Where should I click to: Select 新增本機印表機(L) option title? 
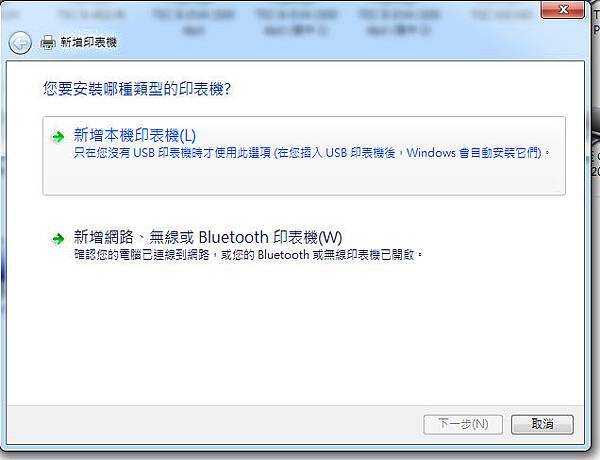pyautogui.click(x=135, y=135)
